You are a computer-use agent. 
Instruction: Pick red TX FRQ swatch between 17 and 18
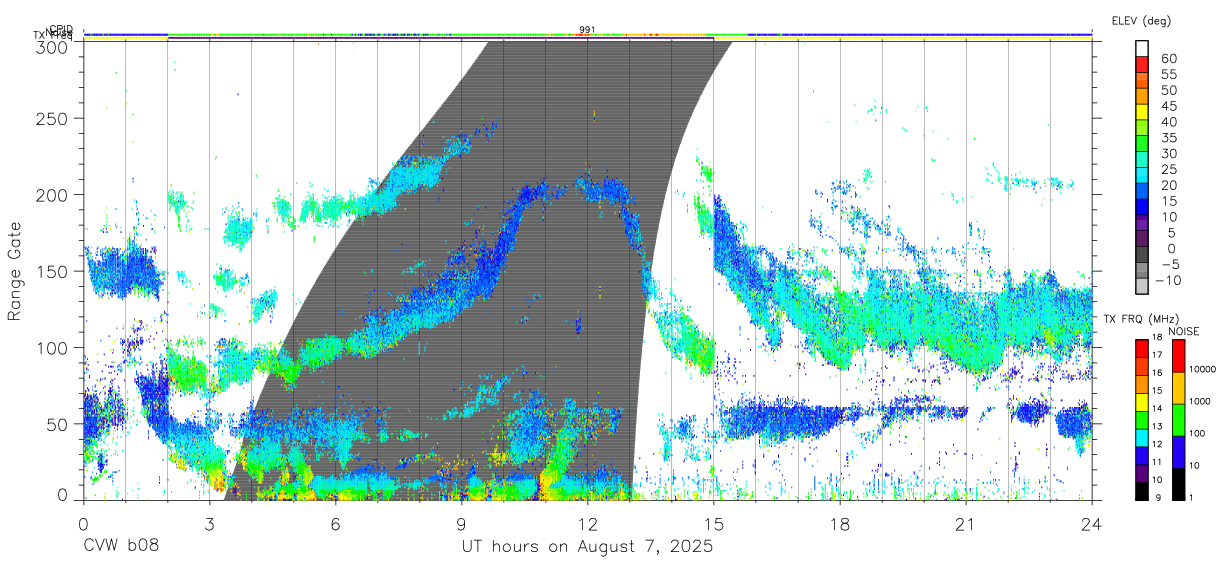(x=1142, y=349)
